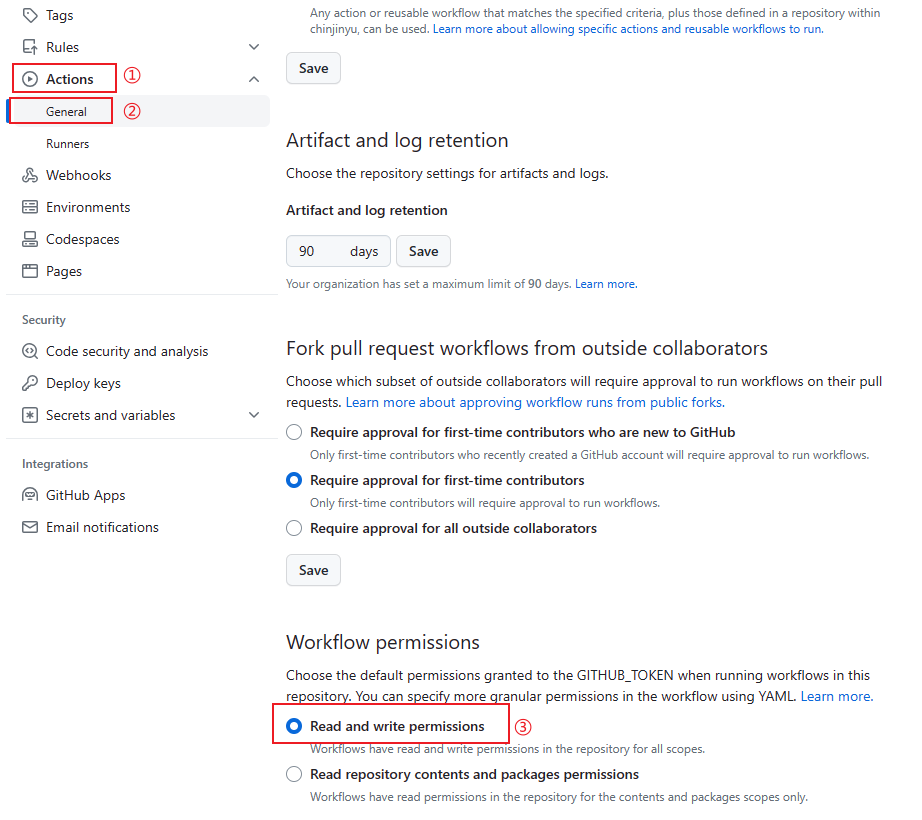Viewport: 922px width, 820px height.
Task: Click the Tags tag icon
Action: pyautogui.click(x=30, y=15)
